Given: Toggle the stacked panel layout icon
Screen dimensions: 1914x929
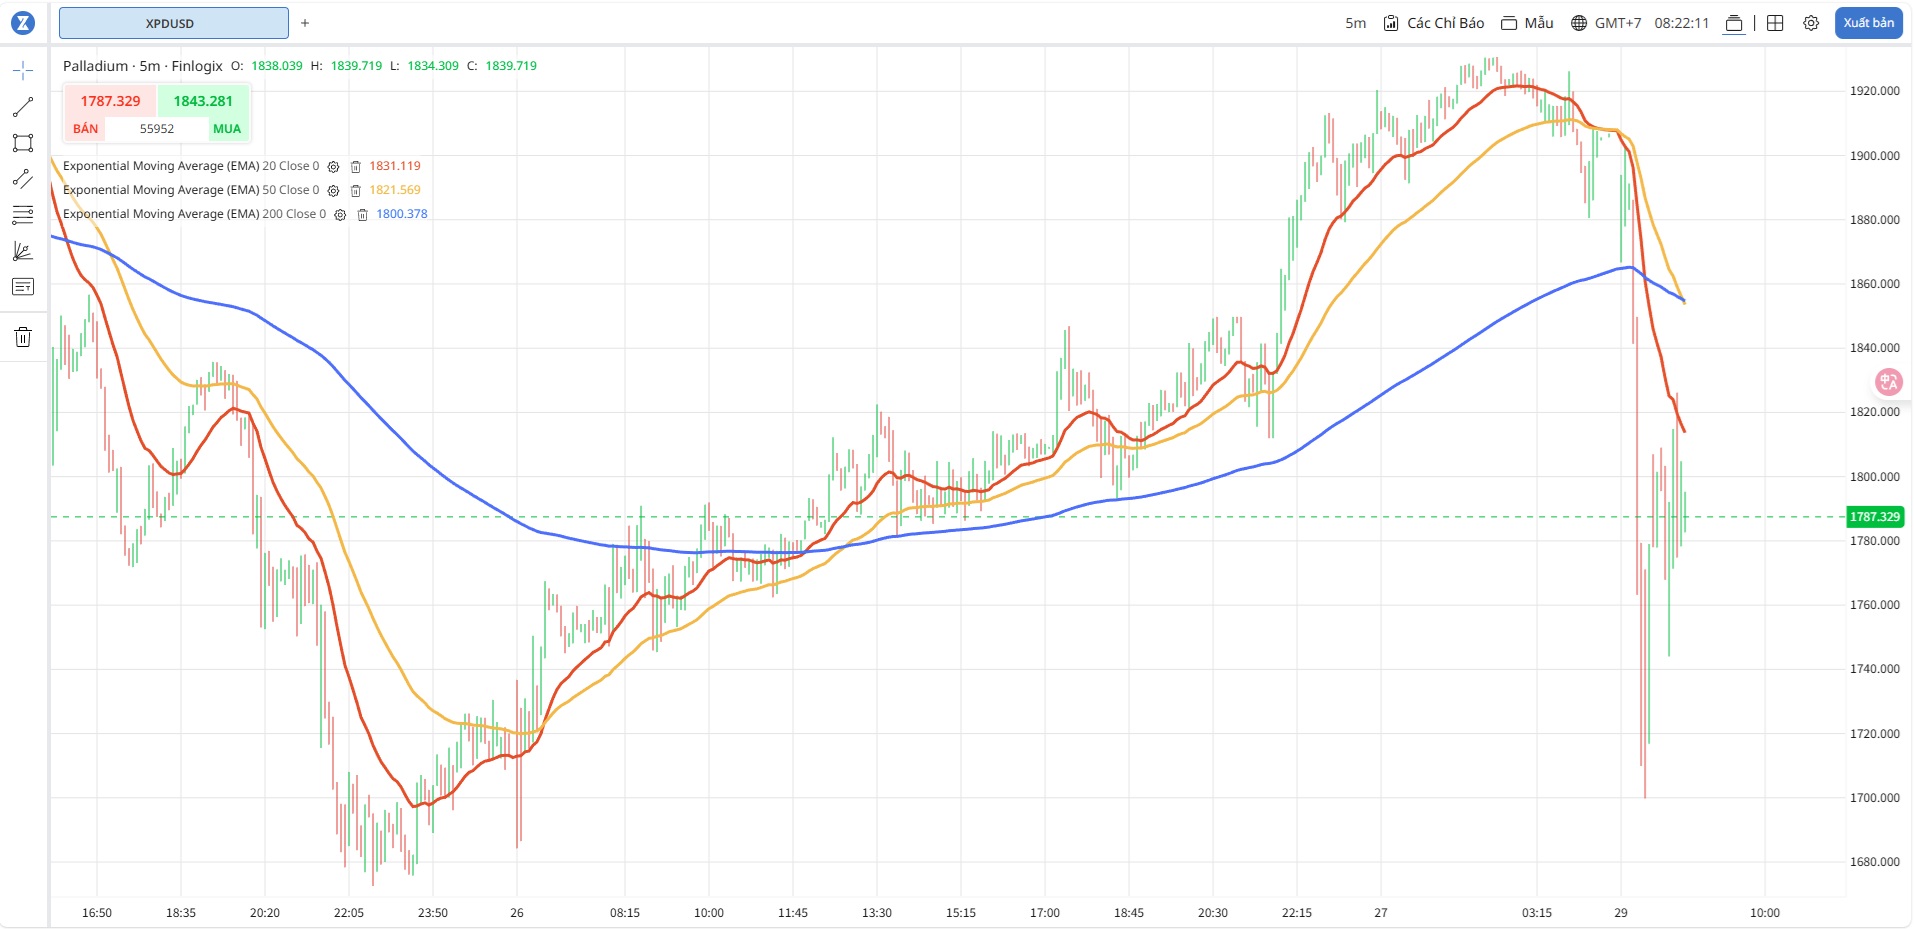Looking at the screenshot, I should click(1734, 23).
